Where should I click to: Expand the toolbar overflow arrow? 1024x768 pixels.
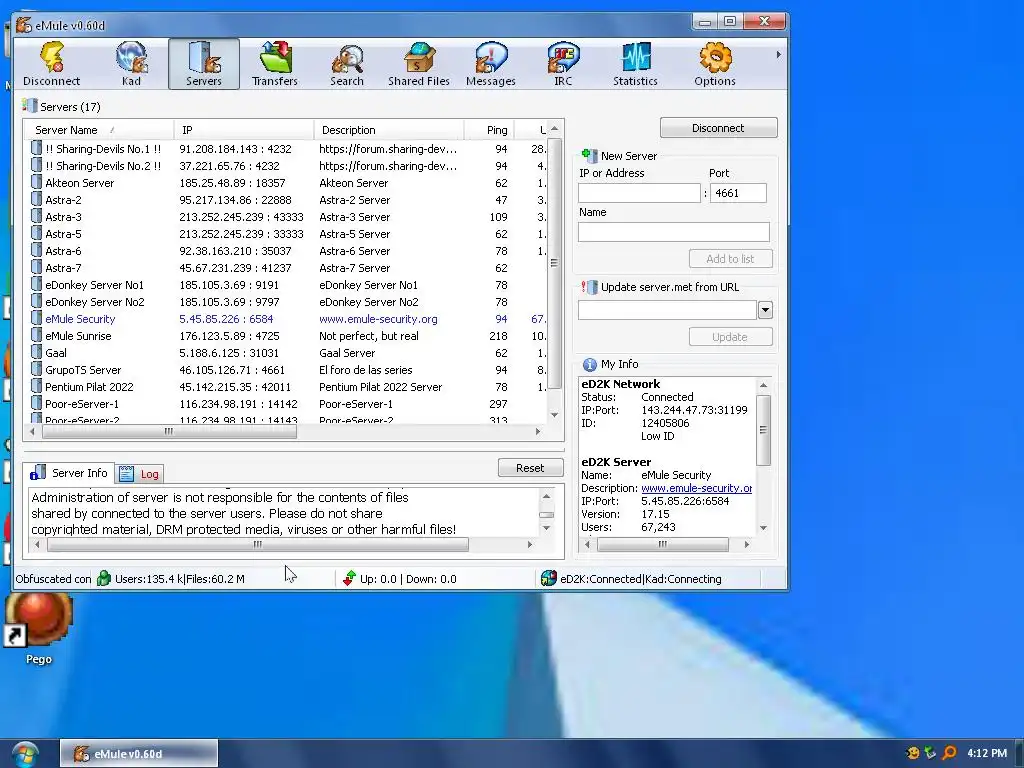778,55
